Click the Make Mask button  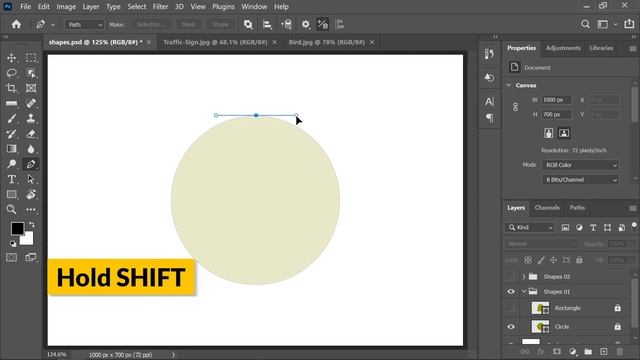click(x=188, y=24)
